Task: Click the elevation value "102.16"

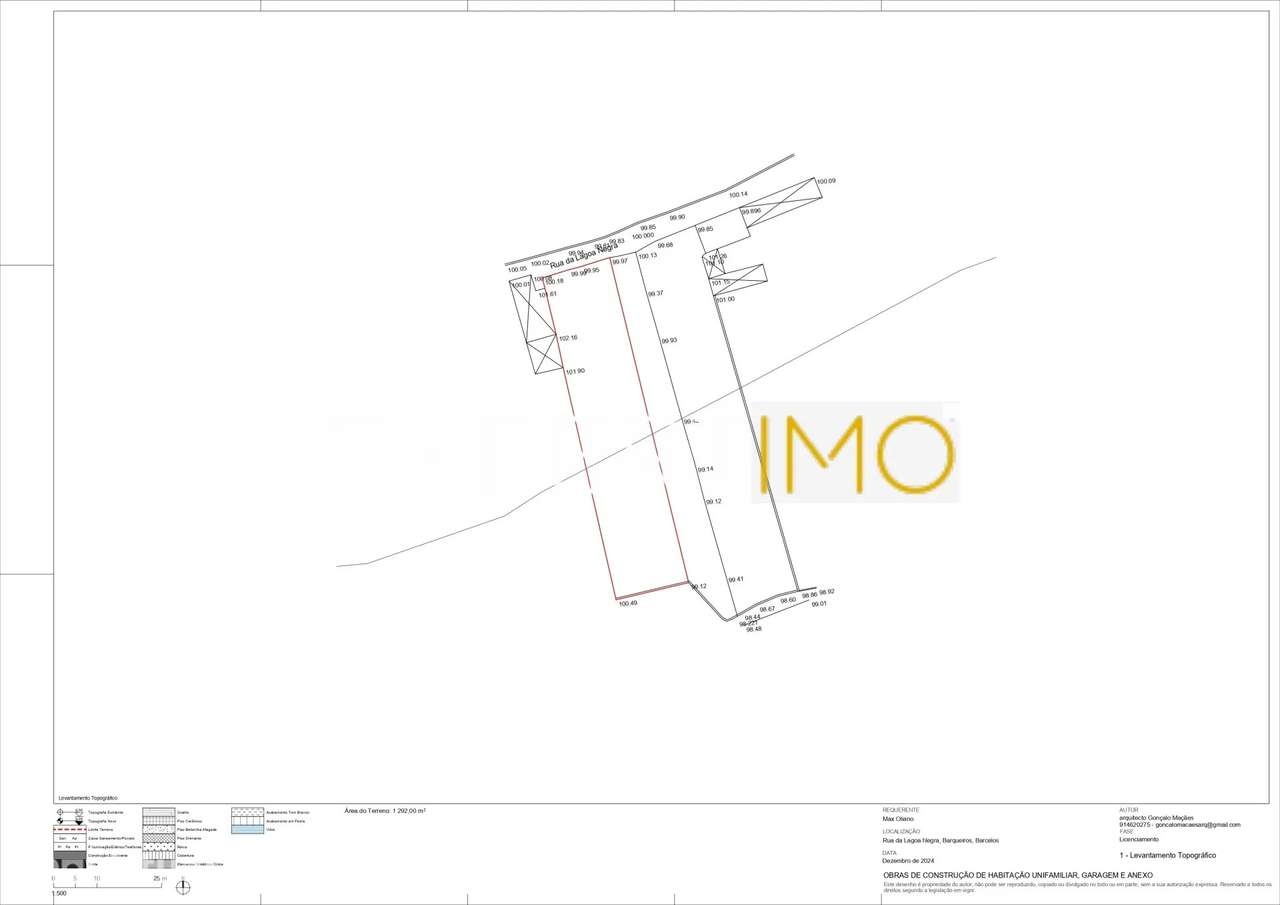Action: [x=568, y=338]
